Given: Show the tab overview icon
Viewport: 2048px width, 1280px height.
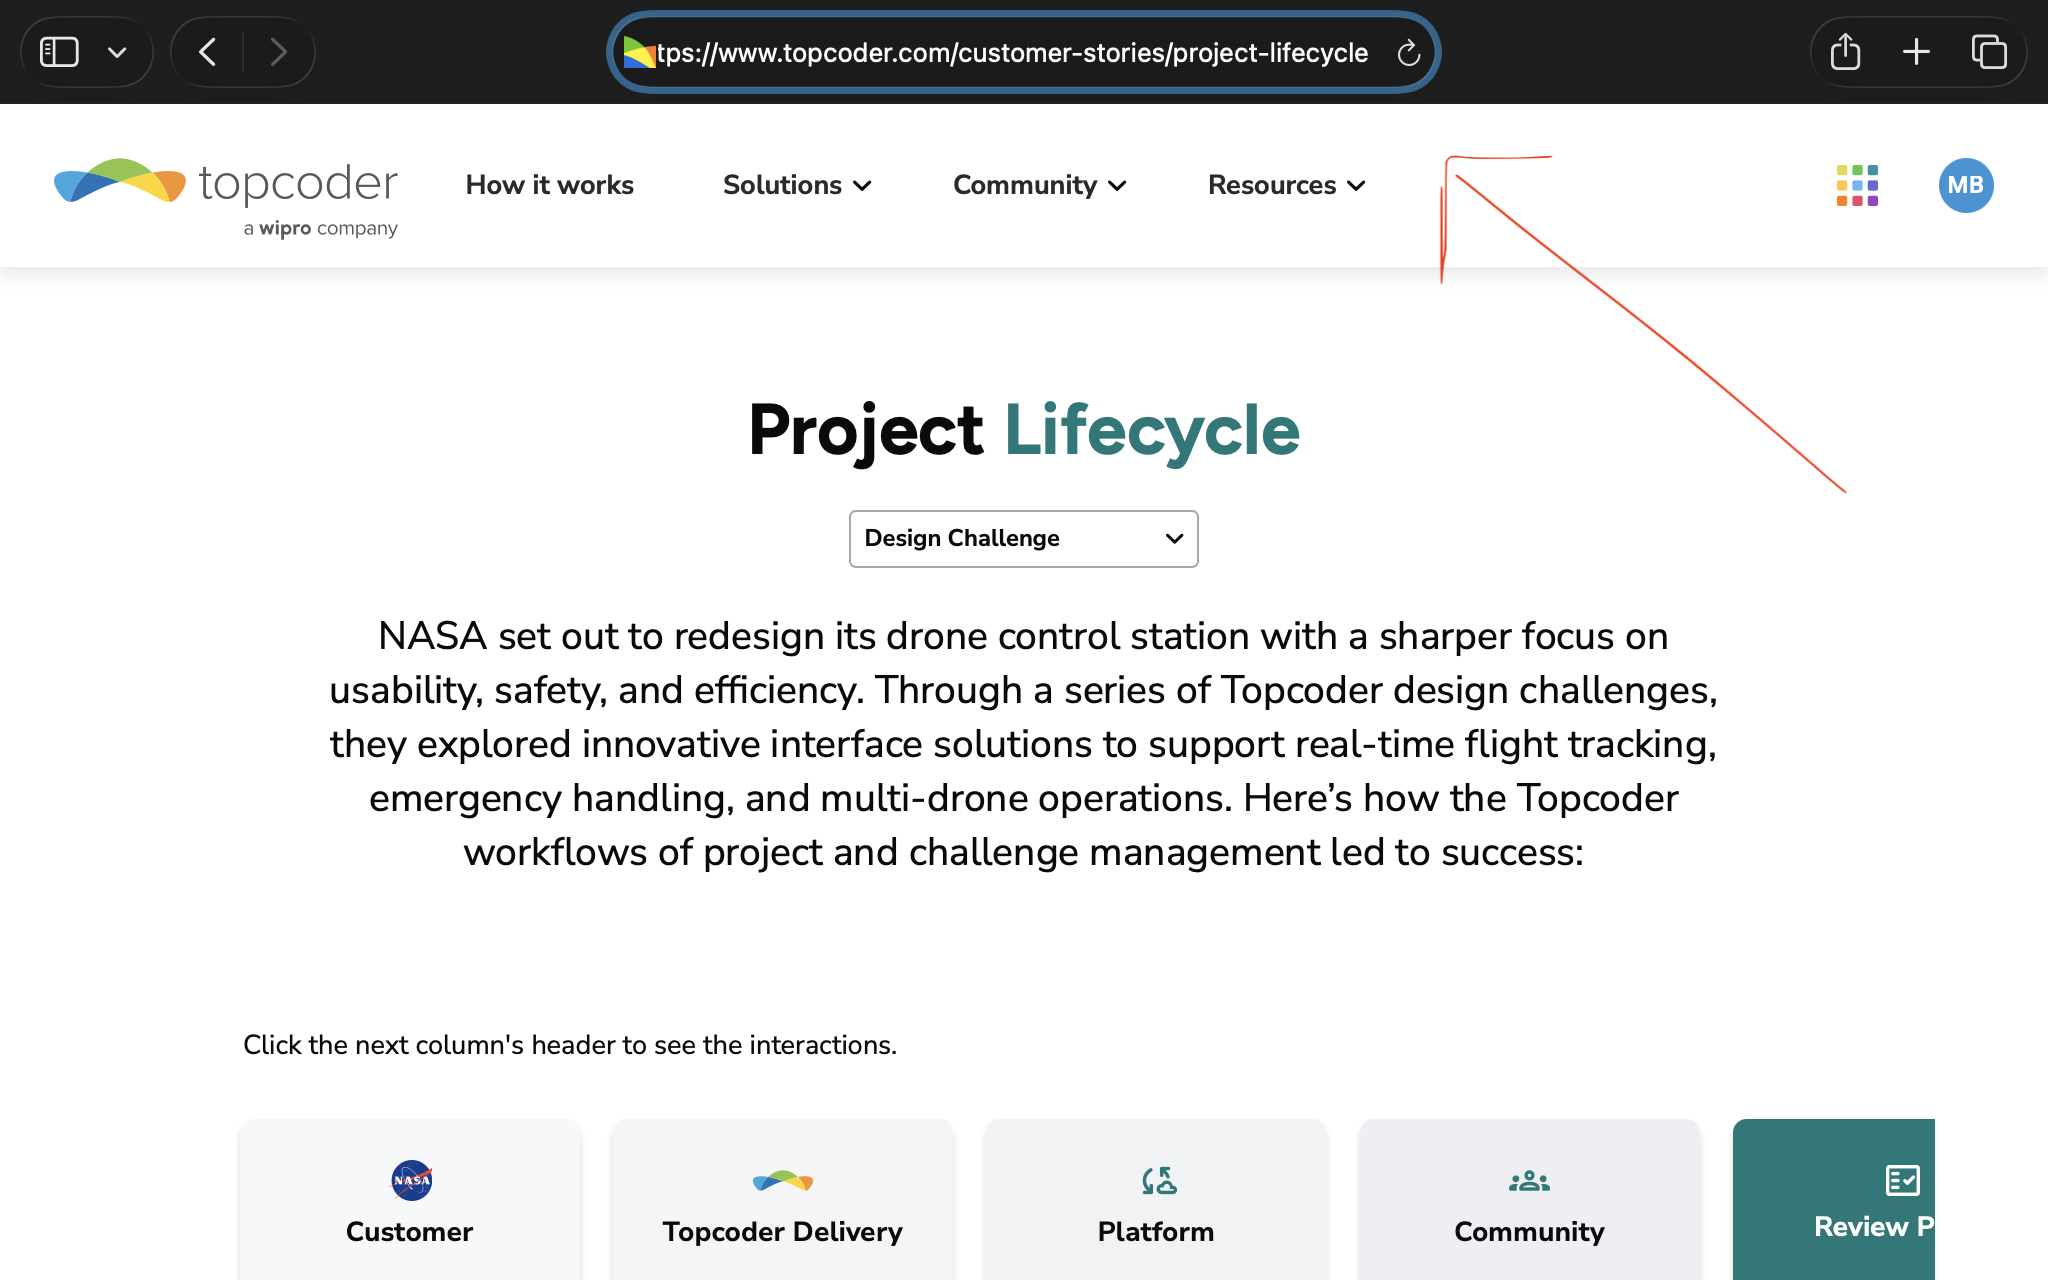Looking at the screenshot, I should tap(1988, 52).
